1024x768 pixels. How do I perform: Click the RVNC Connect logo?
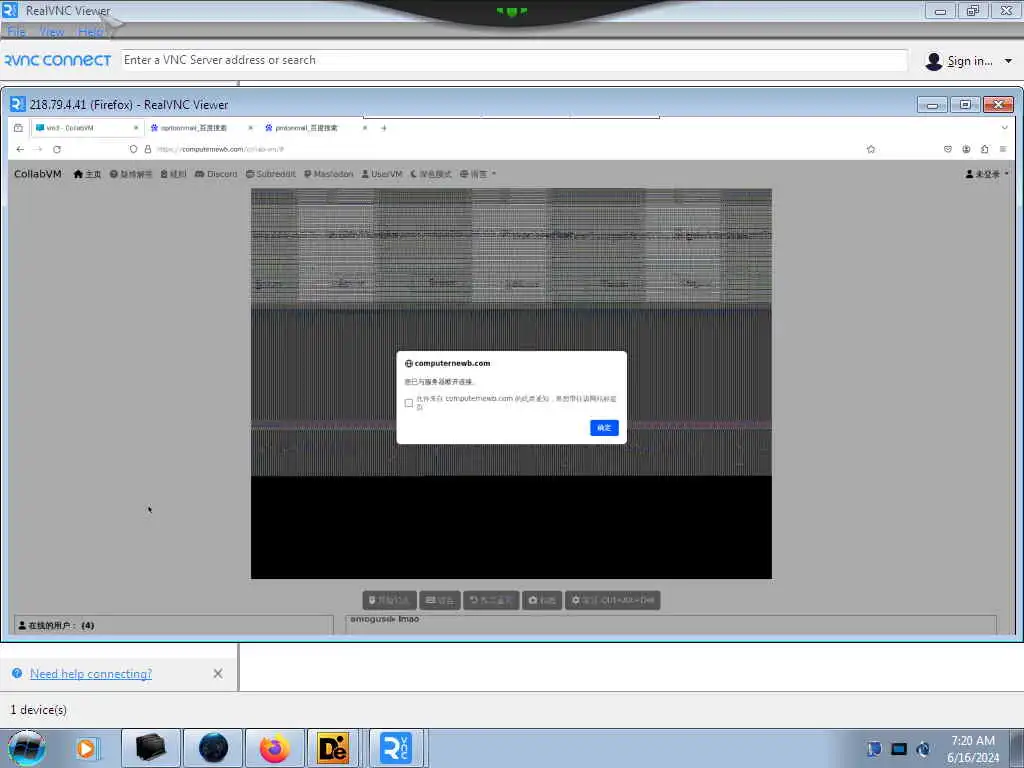(x=57, y=60)
